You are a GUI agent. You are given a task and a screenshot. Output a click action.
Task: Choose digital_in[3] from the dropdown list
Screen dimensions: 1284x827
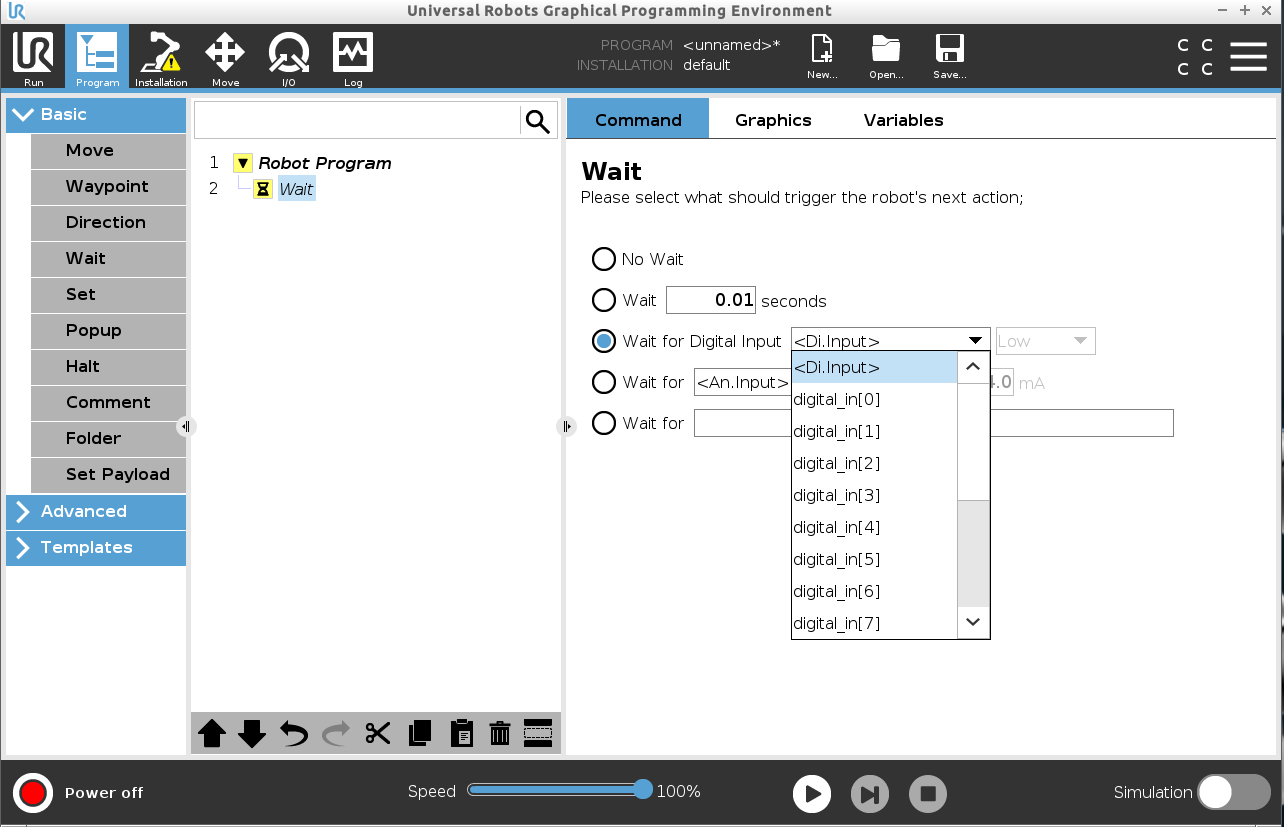coord(837,495)
